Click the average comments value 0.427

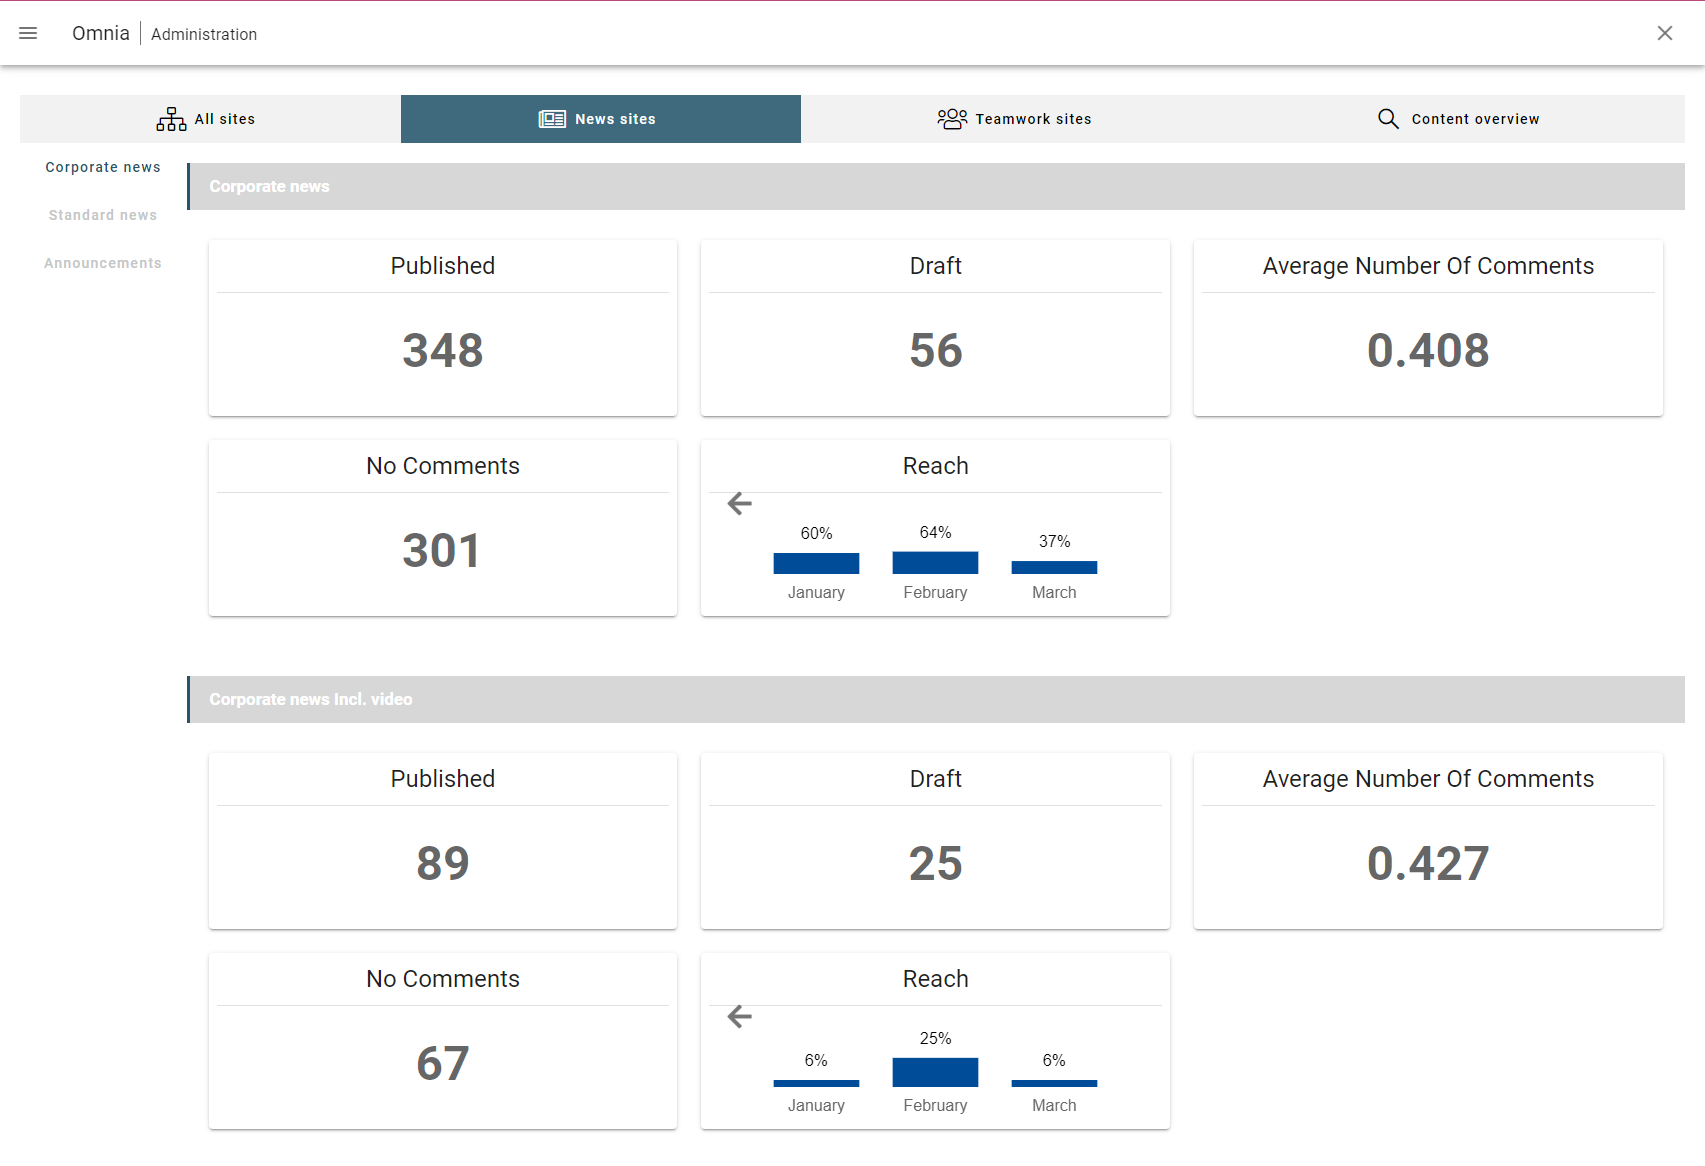[x=1428, y=864]
